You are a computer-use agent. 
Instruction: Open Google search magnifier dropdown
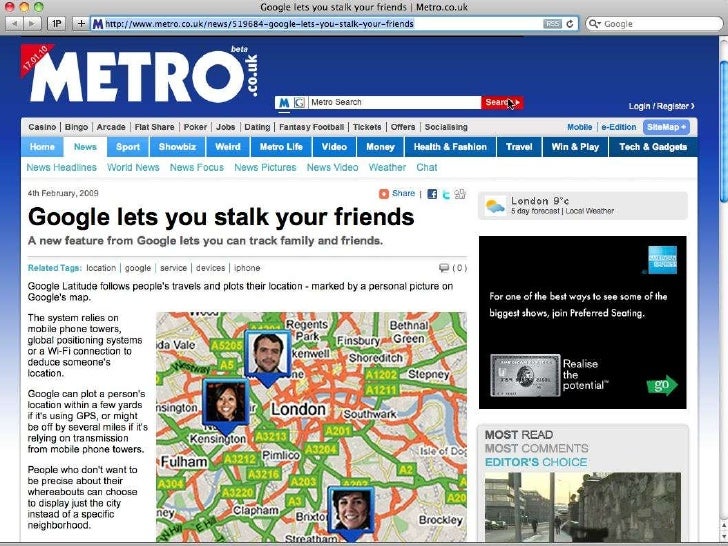click(594, 24)
